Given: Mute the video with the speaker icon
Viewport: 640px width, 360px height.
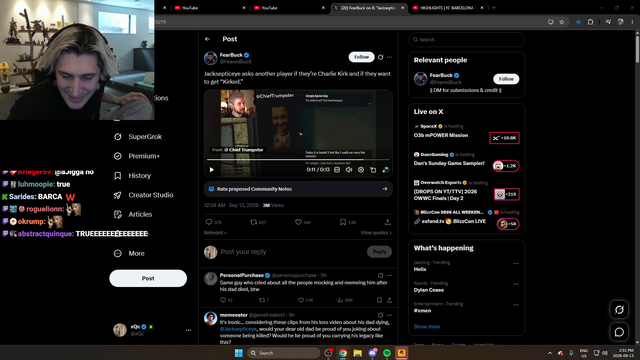Looking at the screenshot, I should (x=349, y=170).
